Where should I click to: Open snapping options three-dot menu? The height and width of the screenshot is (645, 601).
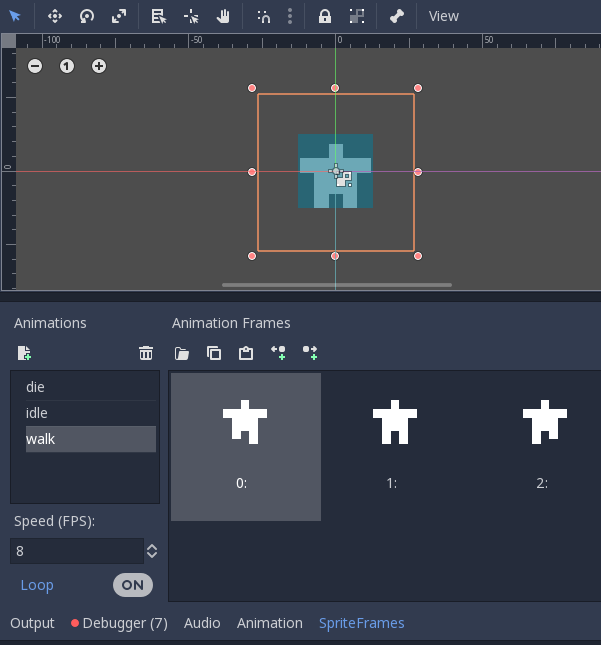[x=290, y=16]
